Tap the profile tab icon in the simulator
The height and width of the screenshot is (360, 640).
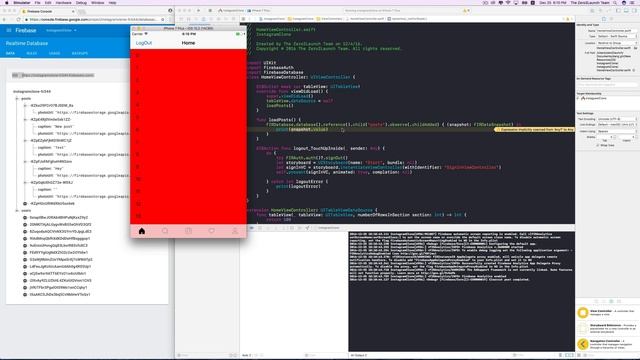[x=235, y=231]
